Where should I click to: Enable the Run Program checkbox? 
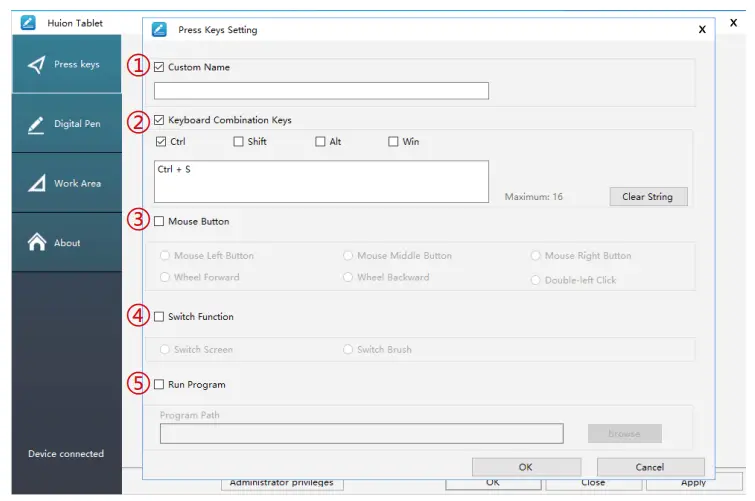159,384
